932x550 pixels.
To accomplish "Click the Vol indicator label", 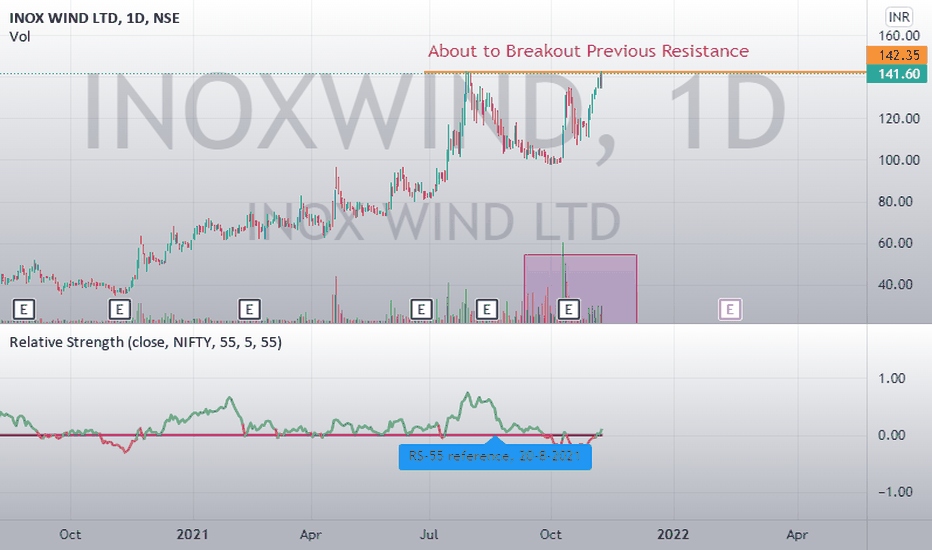I will coord(20,37).
